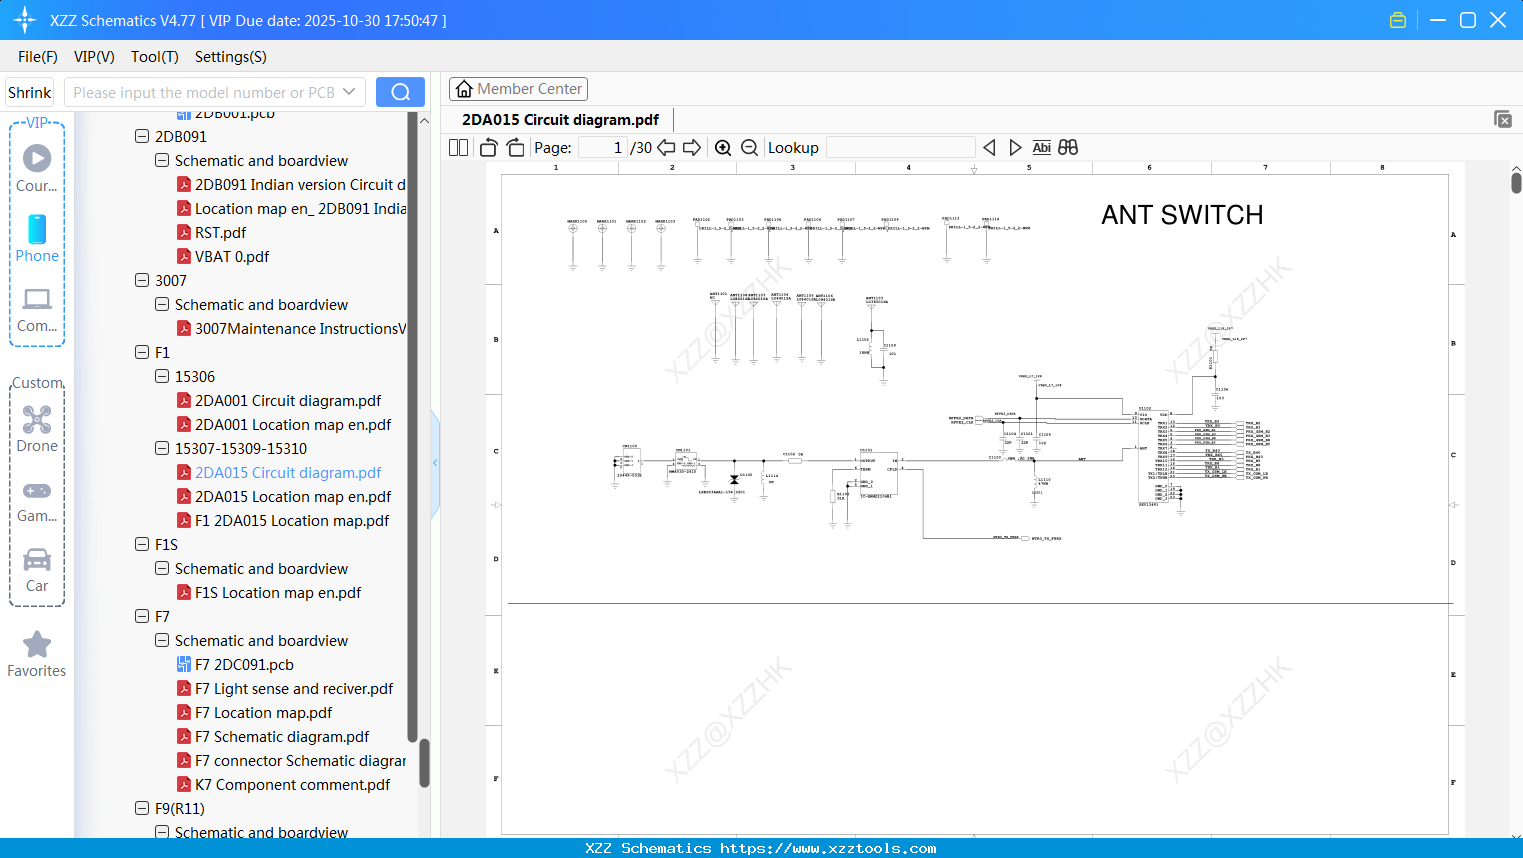This screenshot has height=858, width=1523.
Task: Open the Member Center page
Action: tap(518, 88)
